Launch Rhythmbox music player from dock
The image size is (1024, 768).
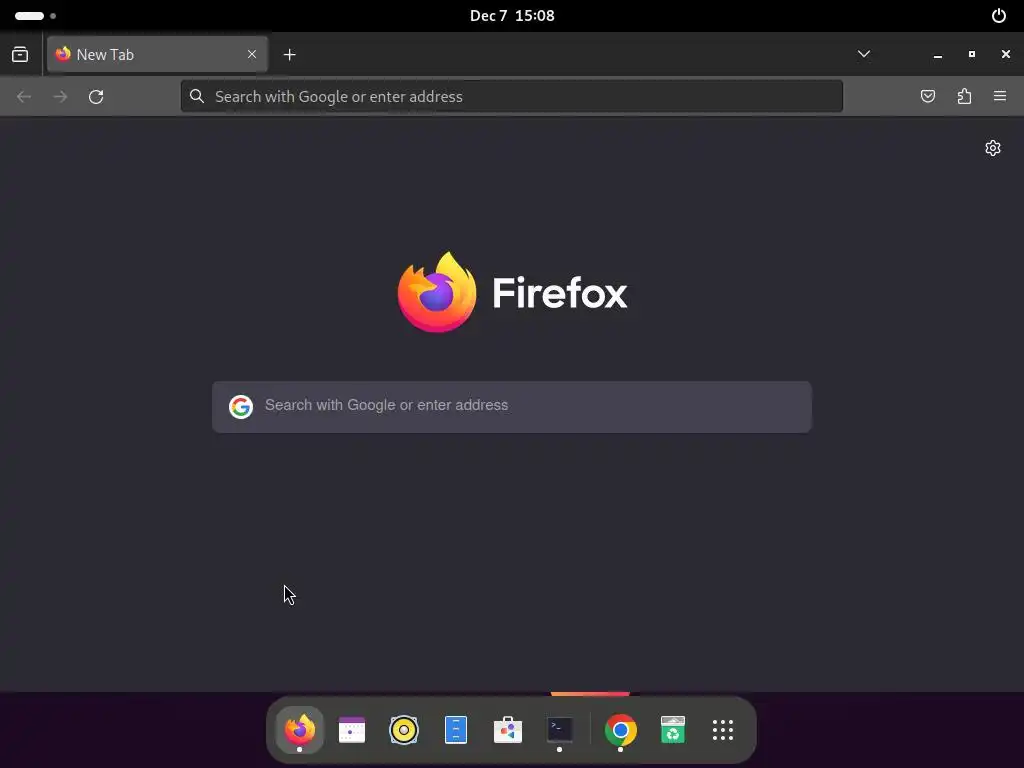click(404, 729)
